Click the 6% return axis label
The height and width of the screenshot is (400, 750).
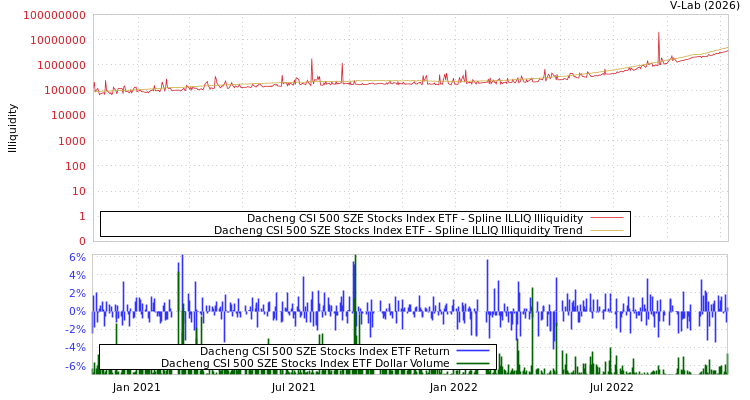tap(76, 257)
